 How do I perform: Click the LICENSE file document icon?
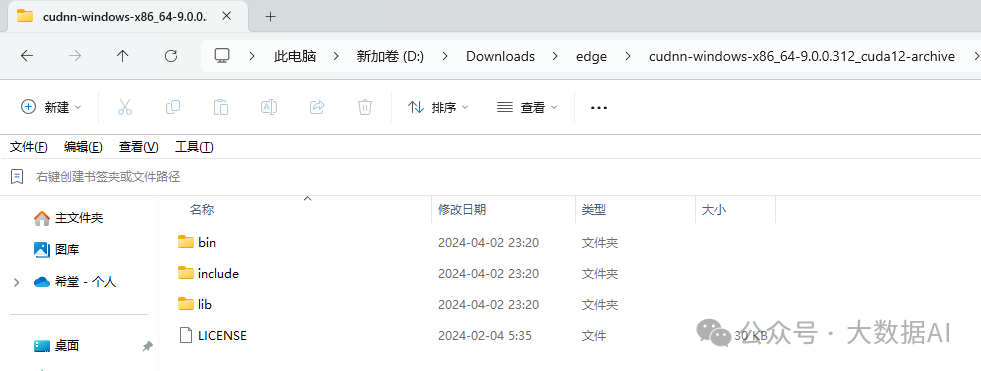(x=186, y=335)
